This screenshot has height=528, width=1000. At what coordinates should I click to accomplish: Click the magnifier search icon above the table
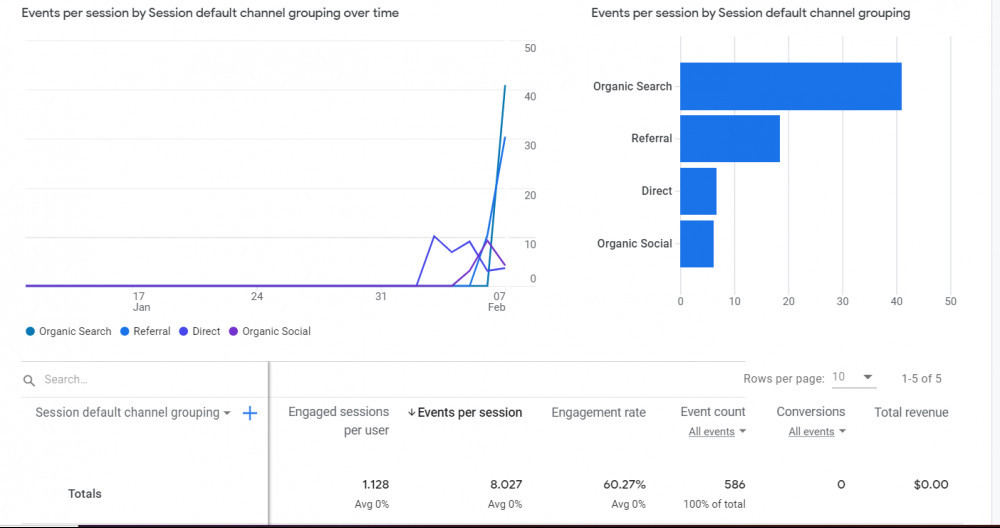(x=29, y=380)
